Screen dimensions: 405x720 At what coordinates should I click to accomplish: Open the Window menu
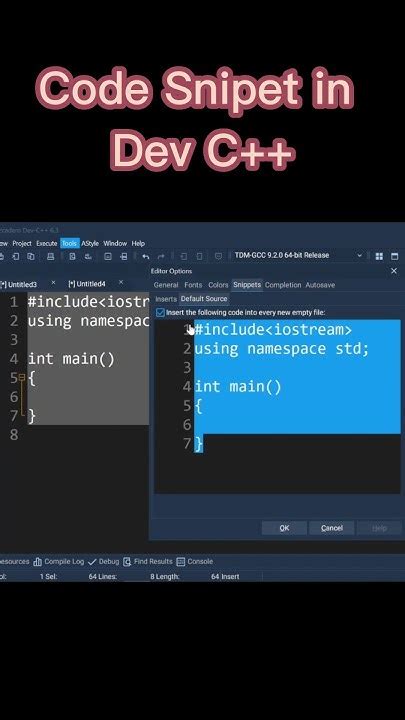(115, 243)
